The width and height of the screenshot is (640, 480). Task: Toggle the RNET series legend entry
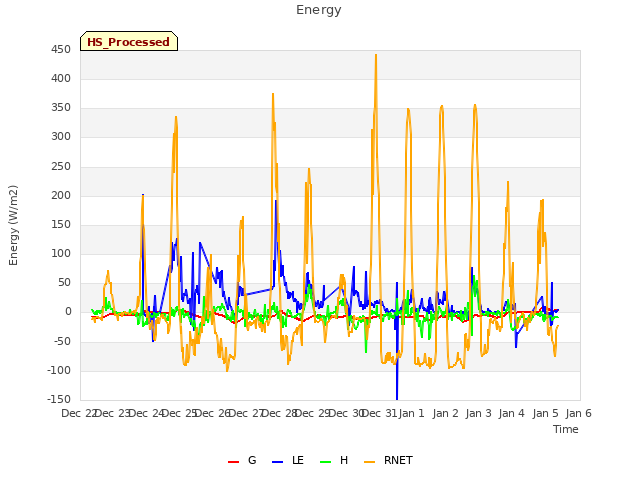click(388, 460)
